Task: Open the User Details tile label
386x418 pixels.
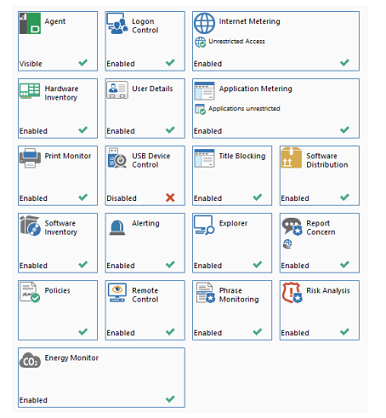Action: coord(152,89)
